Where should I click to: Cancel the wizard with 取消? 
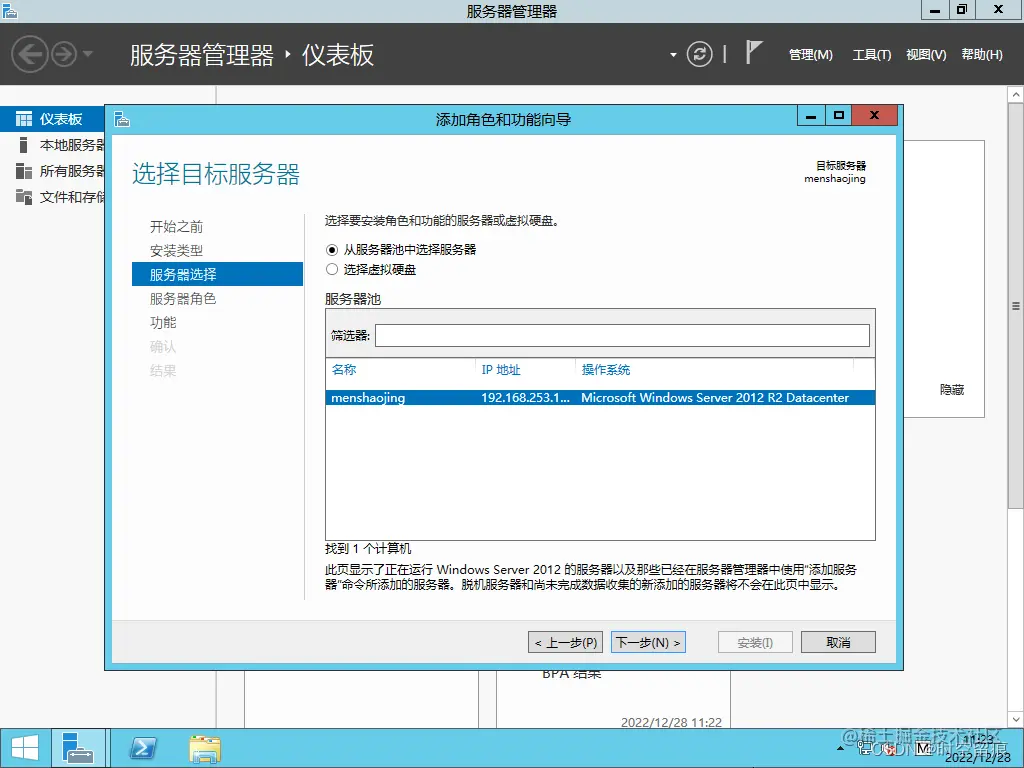838,641
